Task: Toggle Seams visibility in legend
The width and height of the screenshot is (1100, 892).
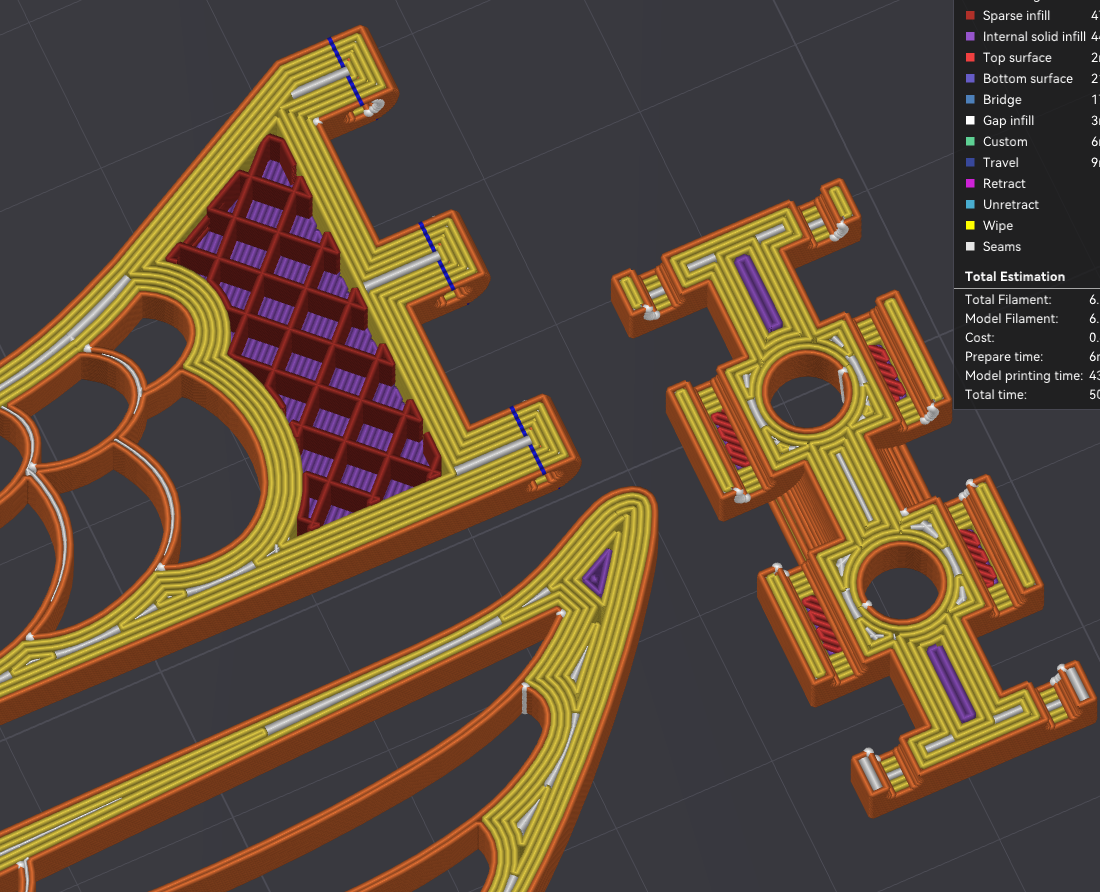Action: pyautogui.click(x=1001, y=247)
